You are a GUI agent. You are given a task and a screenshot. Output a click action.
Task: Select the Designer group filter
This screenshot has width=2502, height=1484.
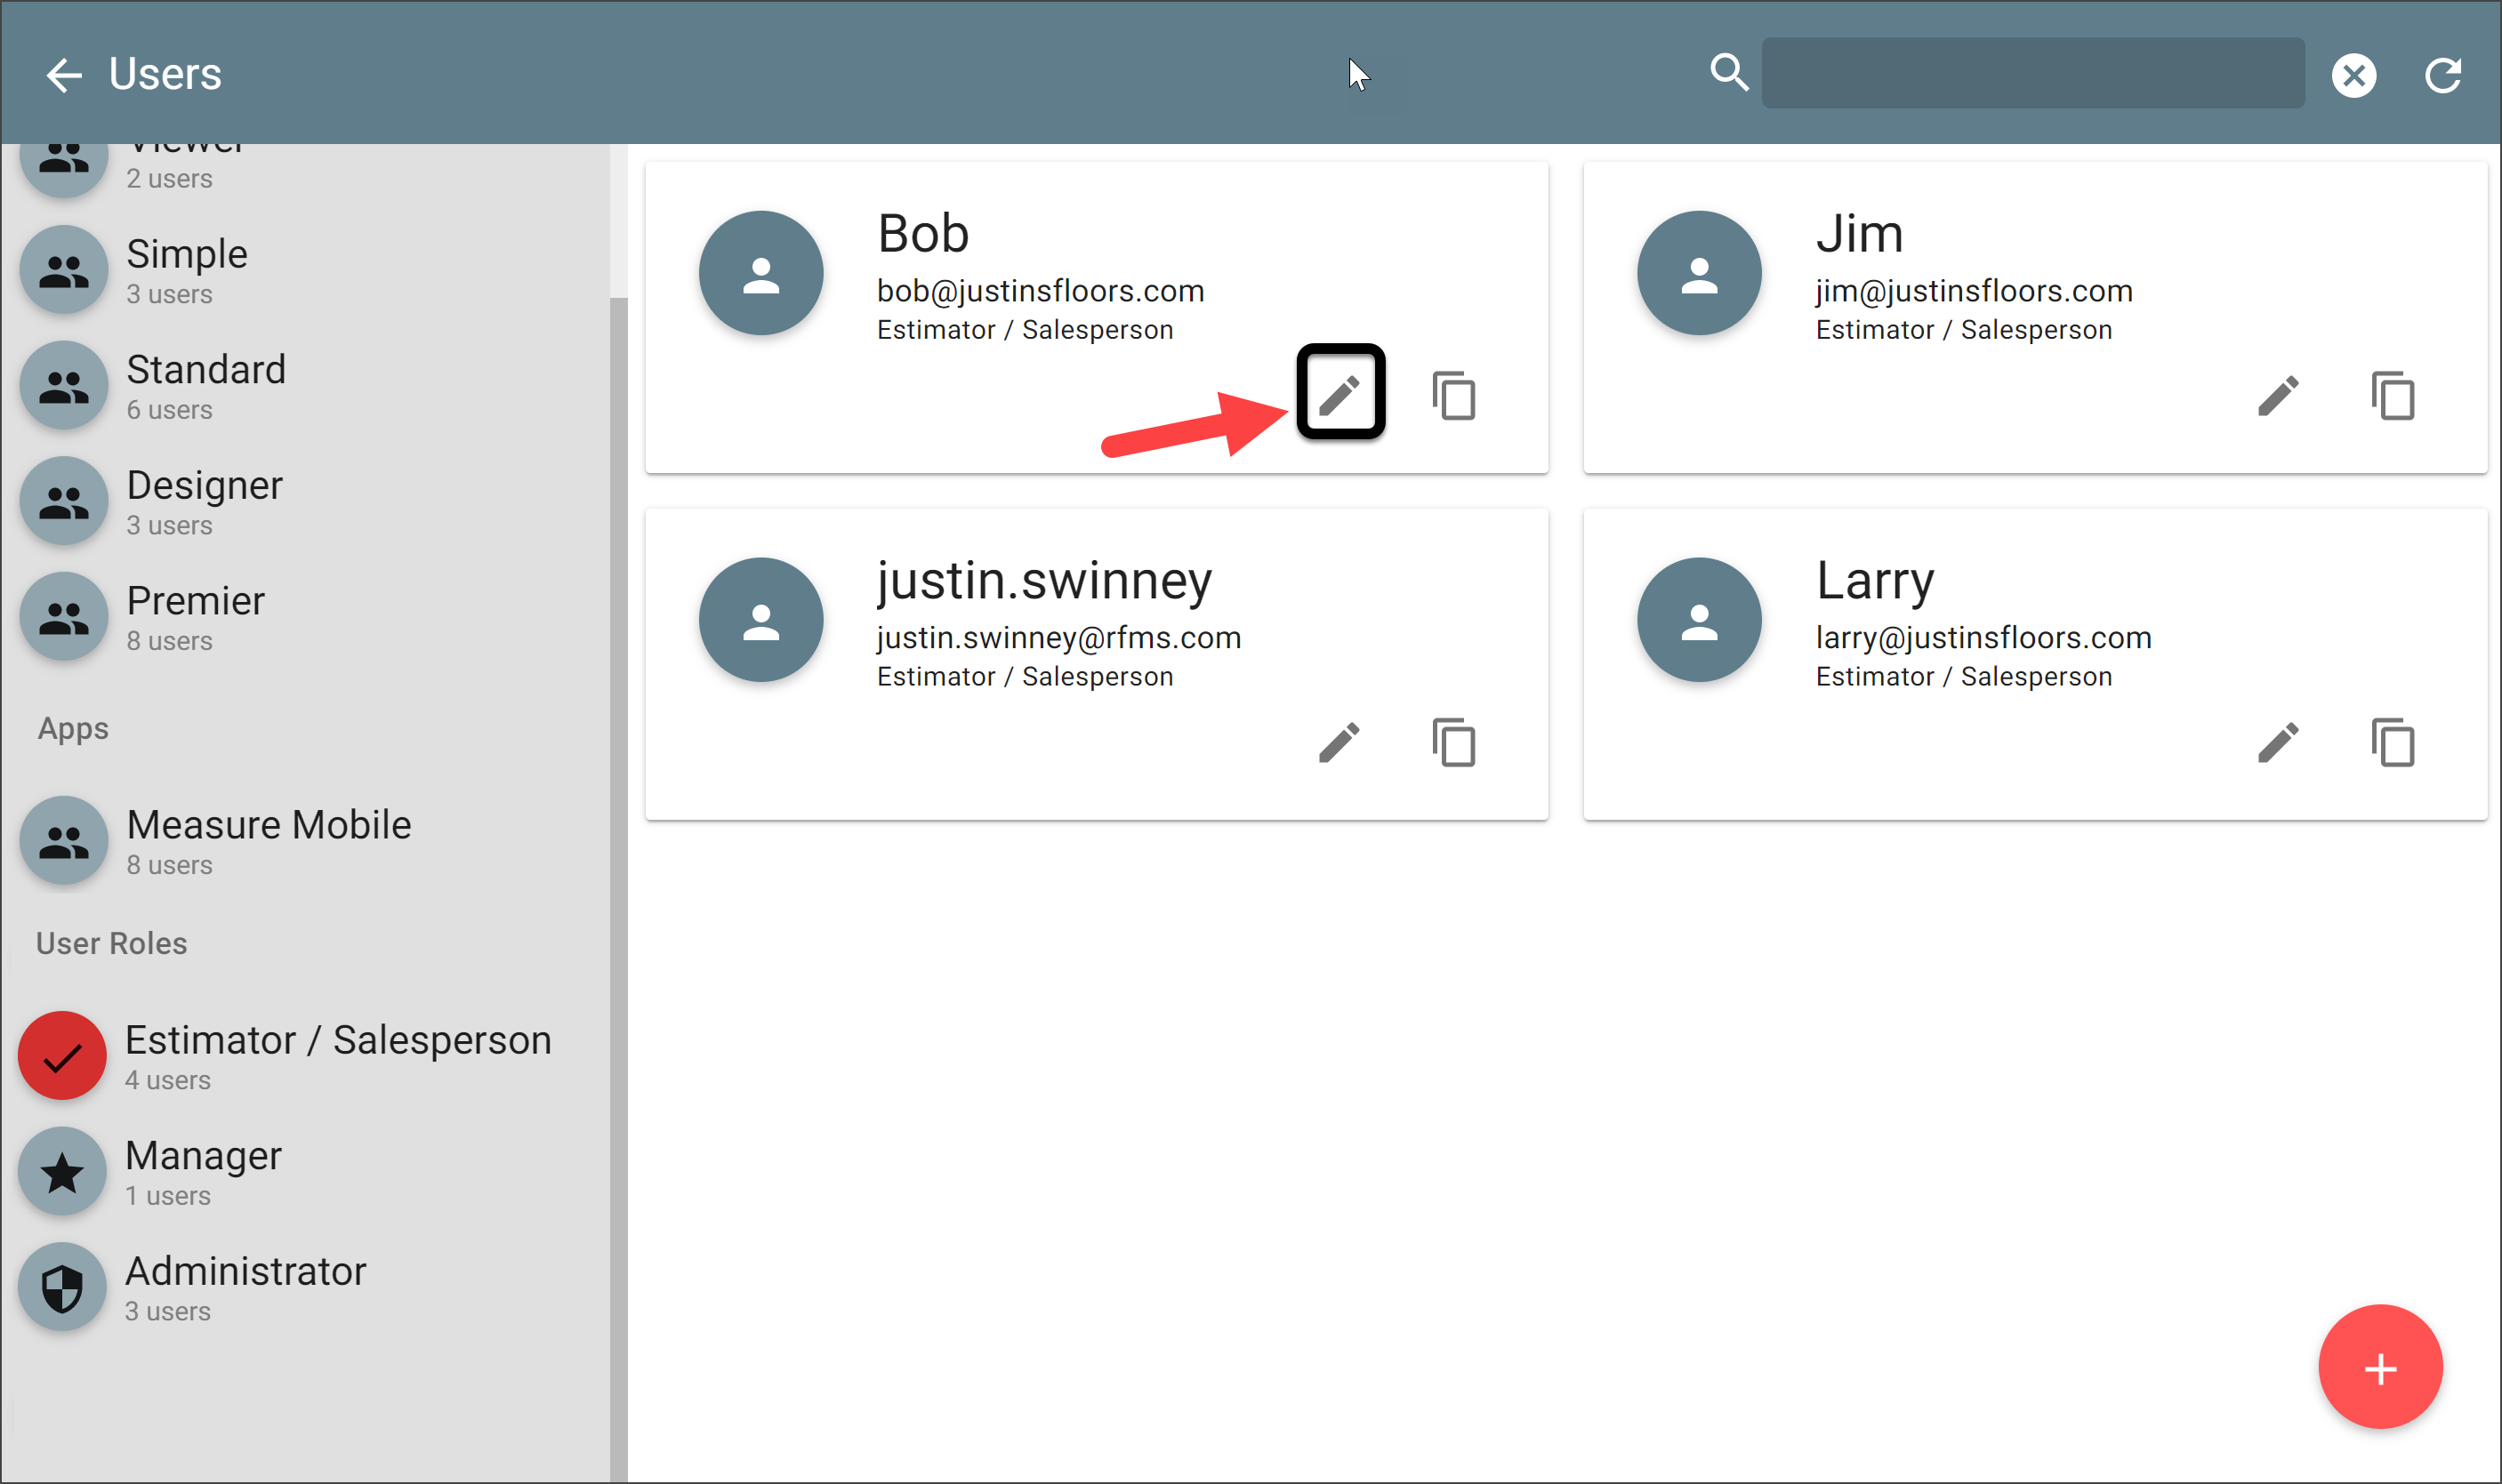[x=64, y=501]
